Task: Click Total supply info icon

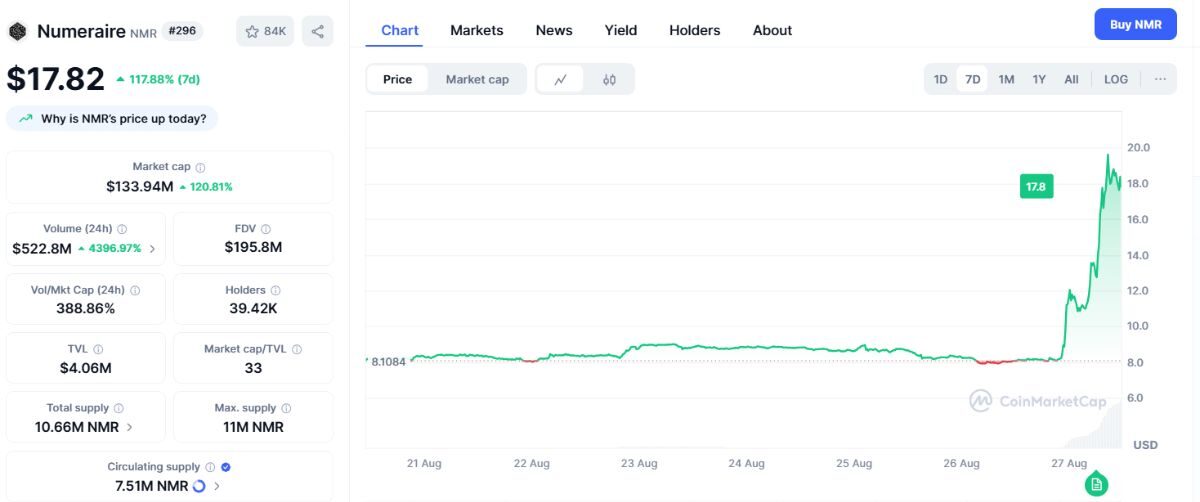Action: (x=119, y=408)
